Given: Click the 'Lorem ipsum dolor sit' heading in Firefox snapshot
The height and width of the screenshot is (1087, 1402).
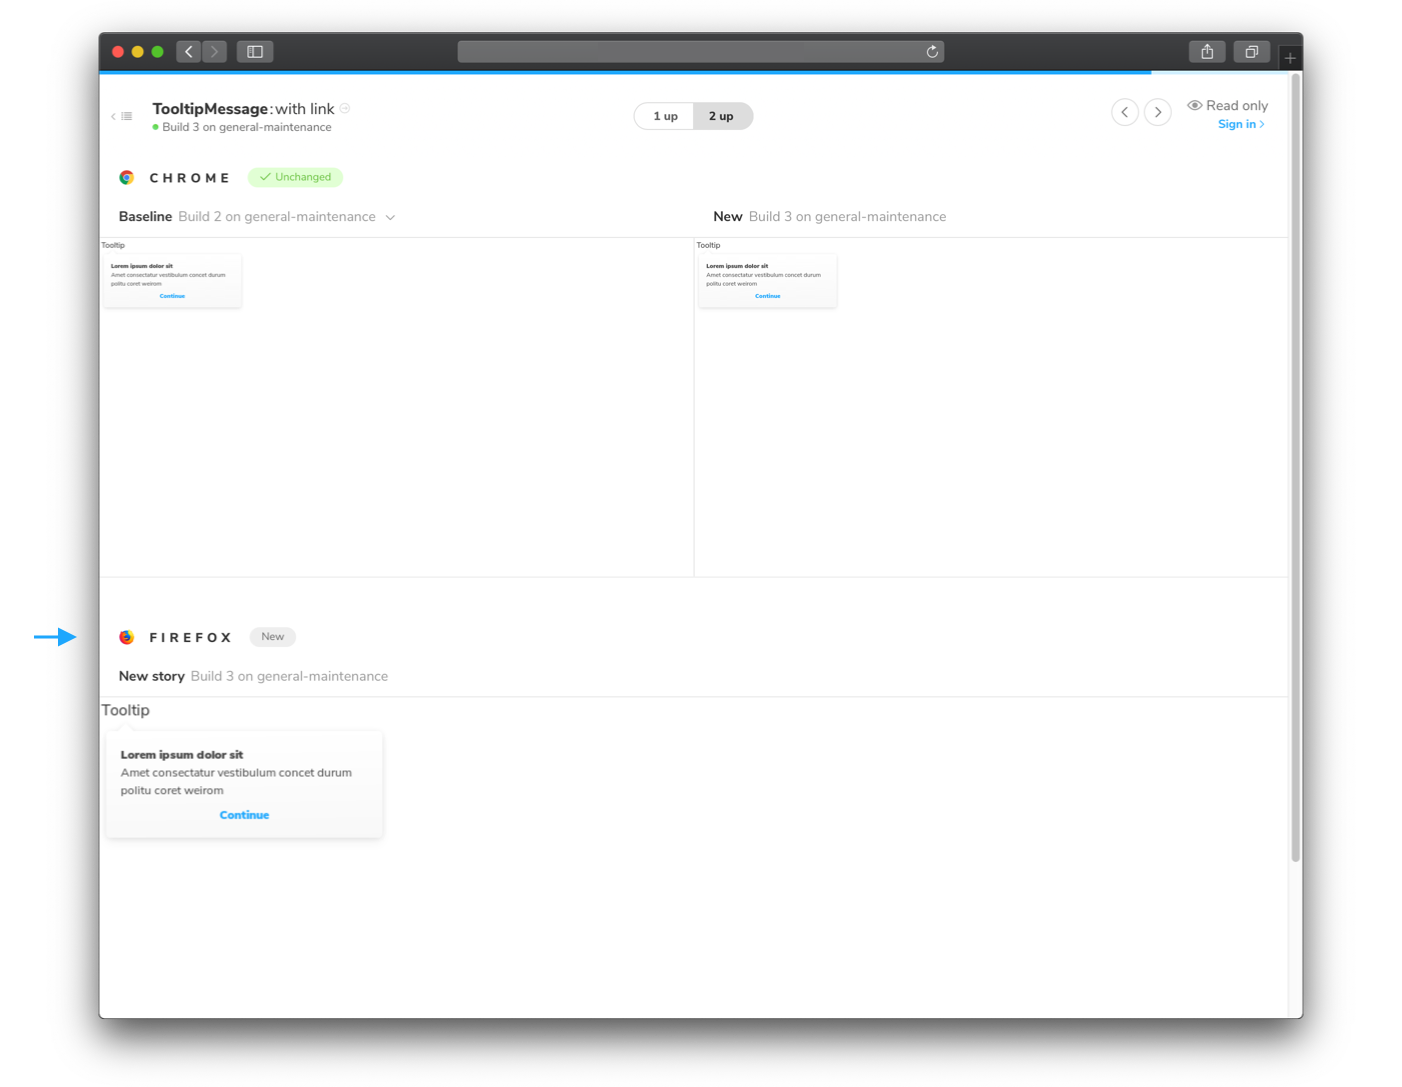Looking at the screenshot, I should point(182,755).
